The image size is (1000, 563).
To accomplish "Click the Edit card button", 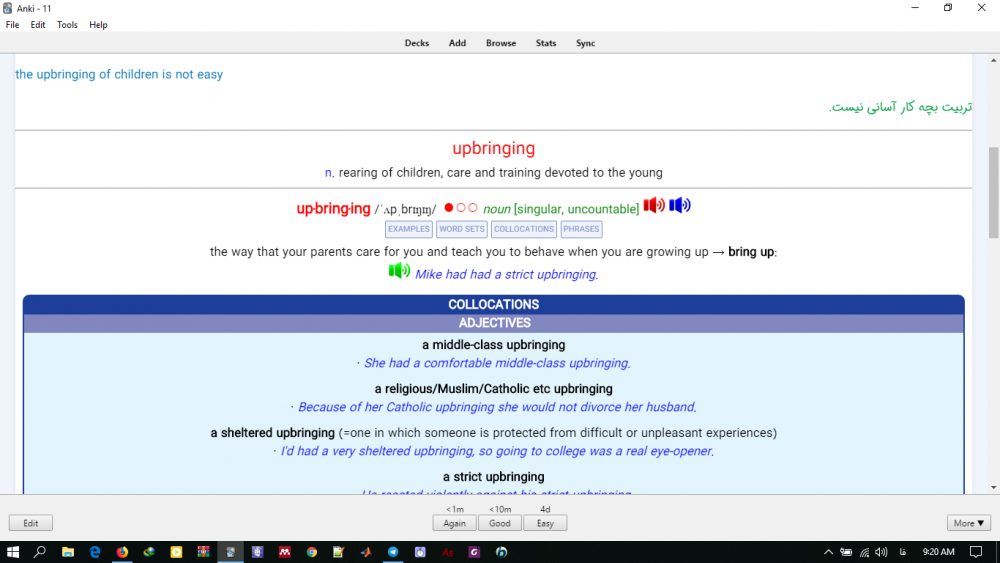I will 31,523.
